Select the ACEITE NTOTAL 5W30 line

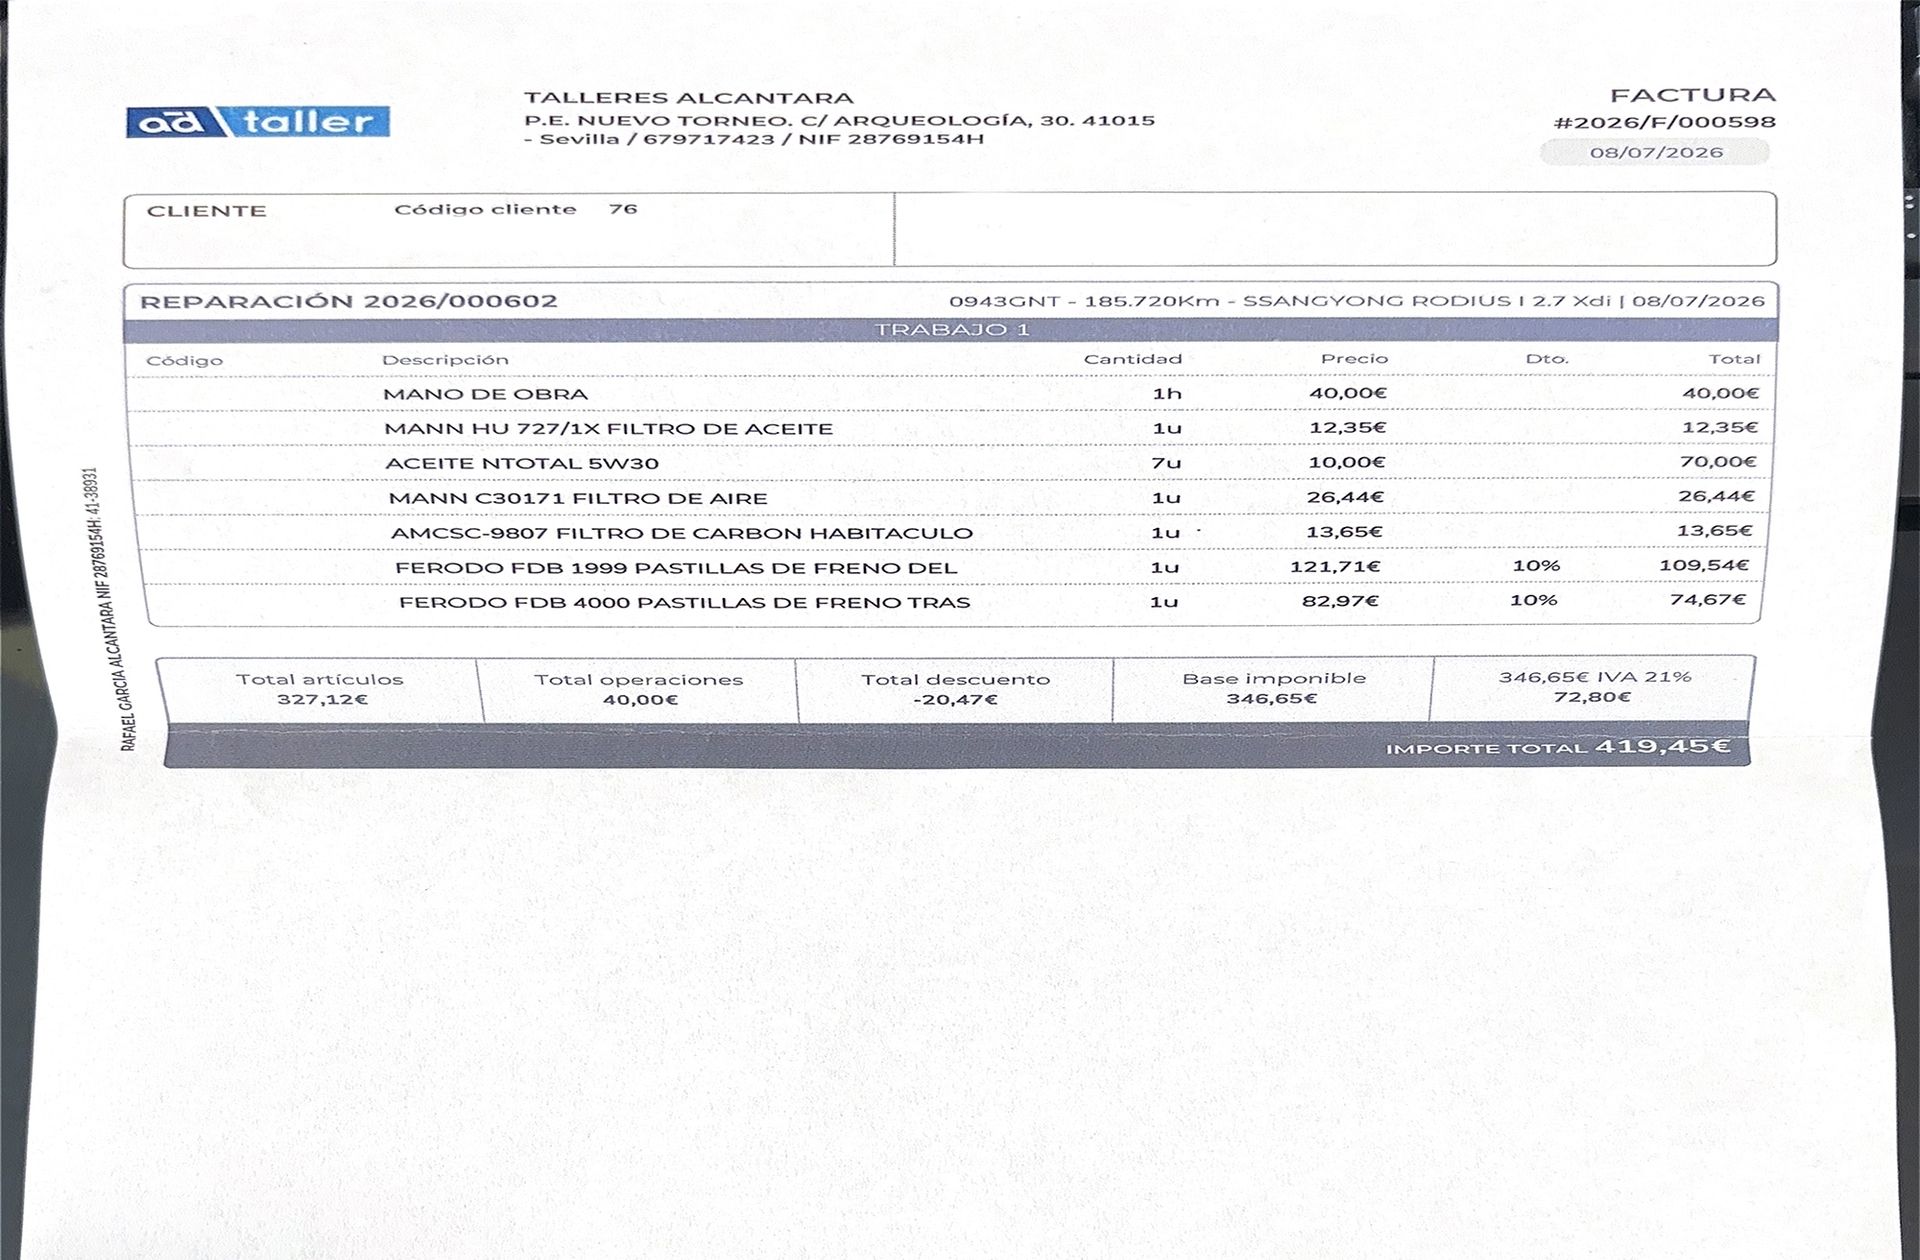[522, 463]
